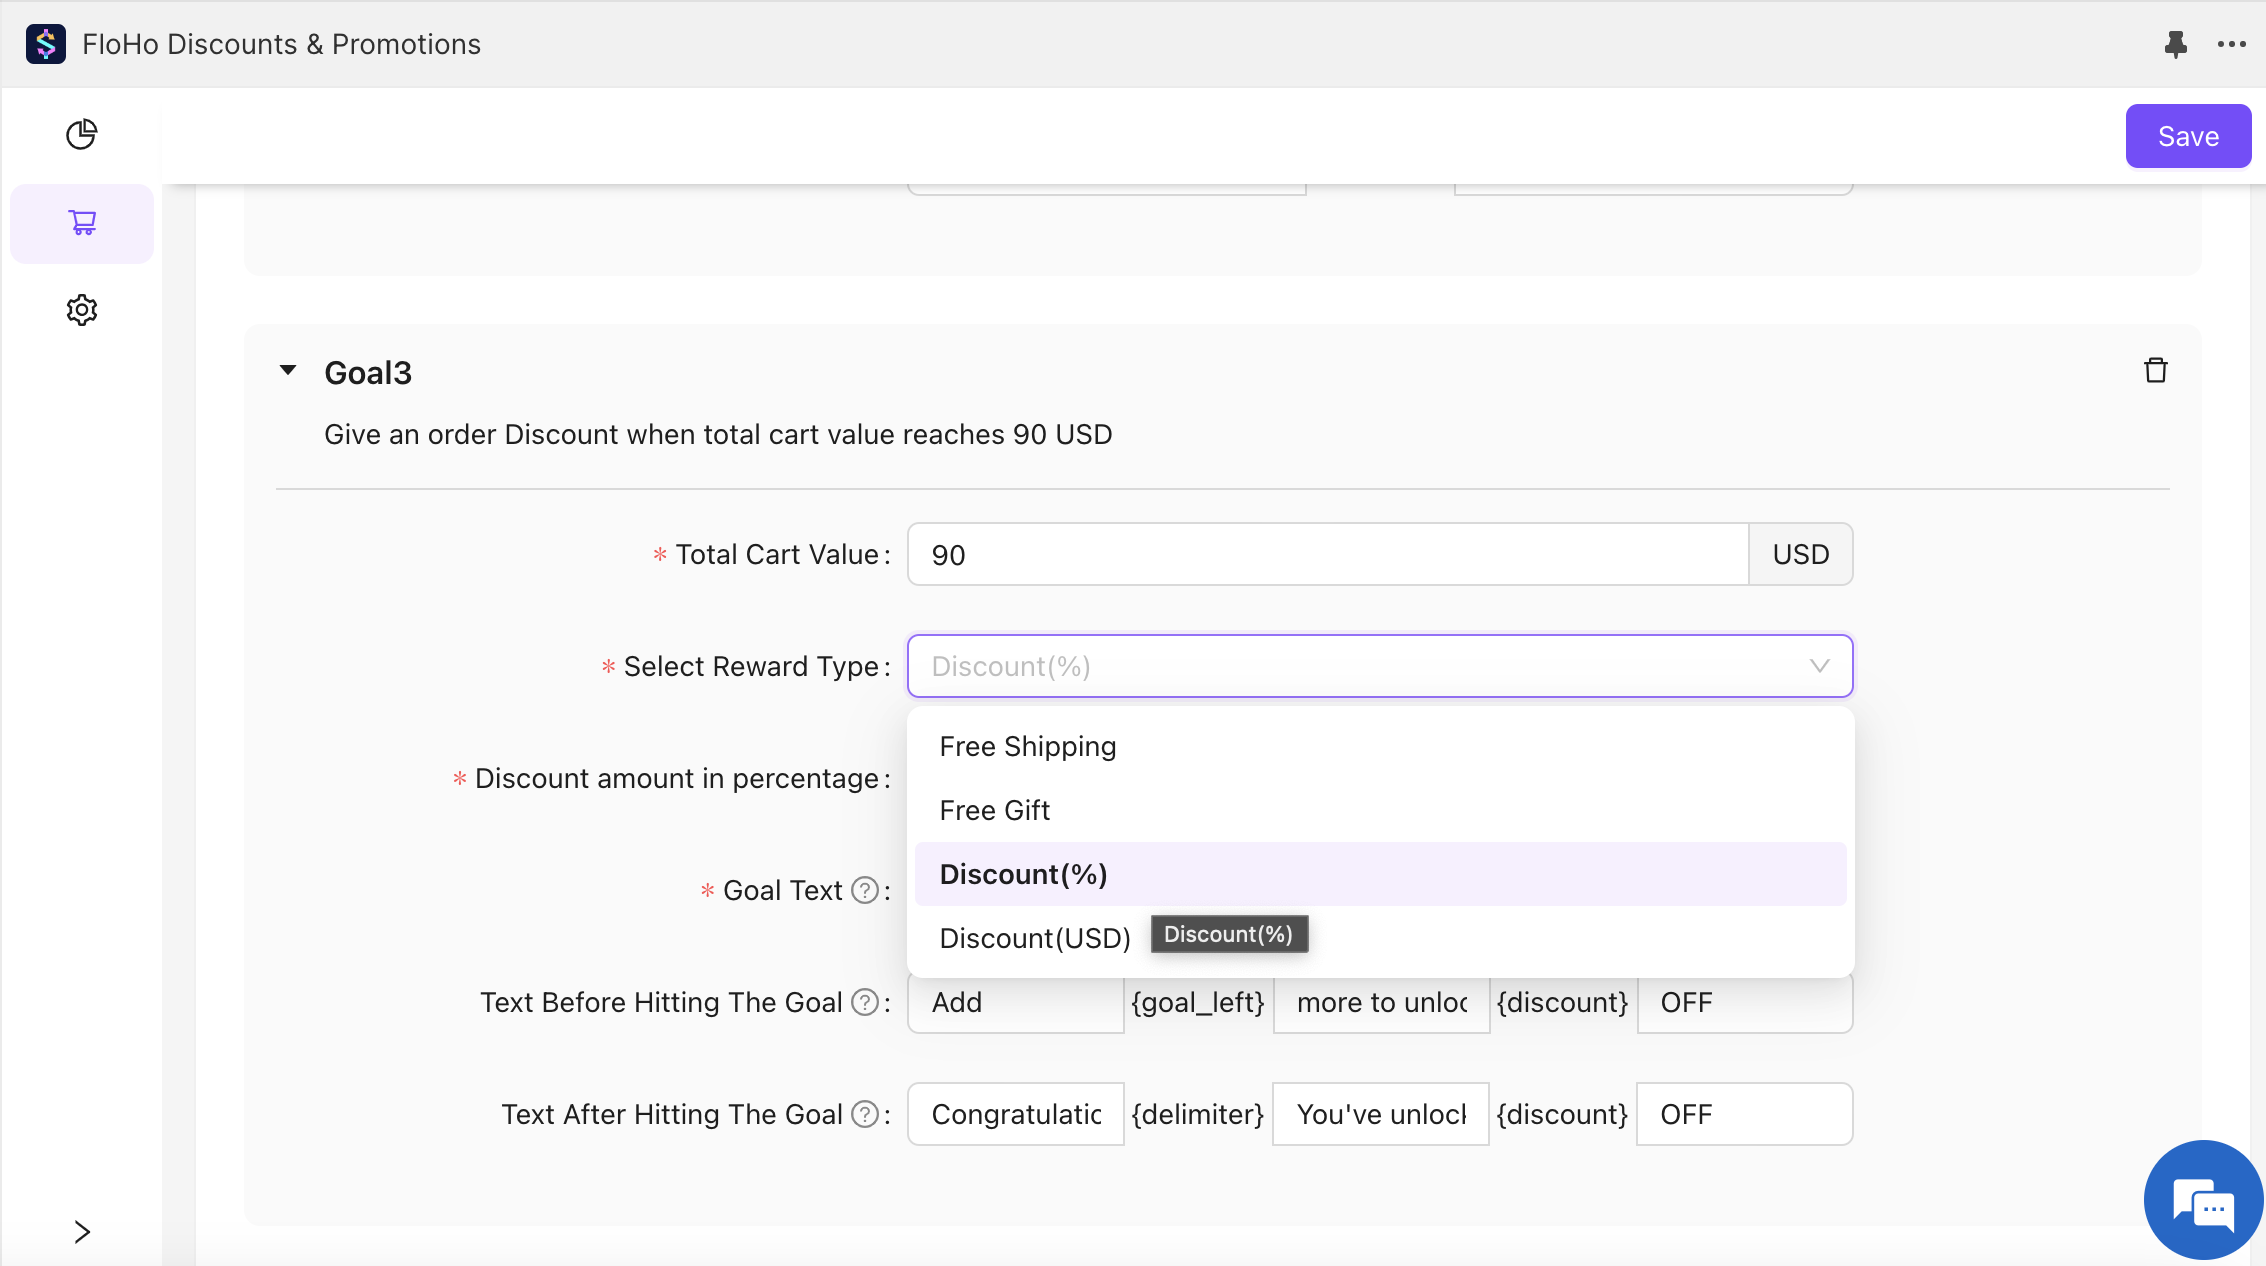Screen dimensions: 2266x1266
Task: Select Discount(USD) reward option
Action: [1035, 939]
